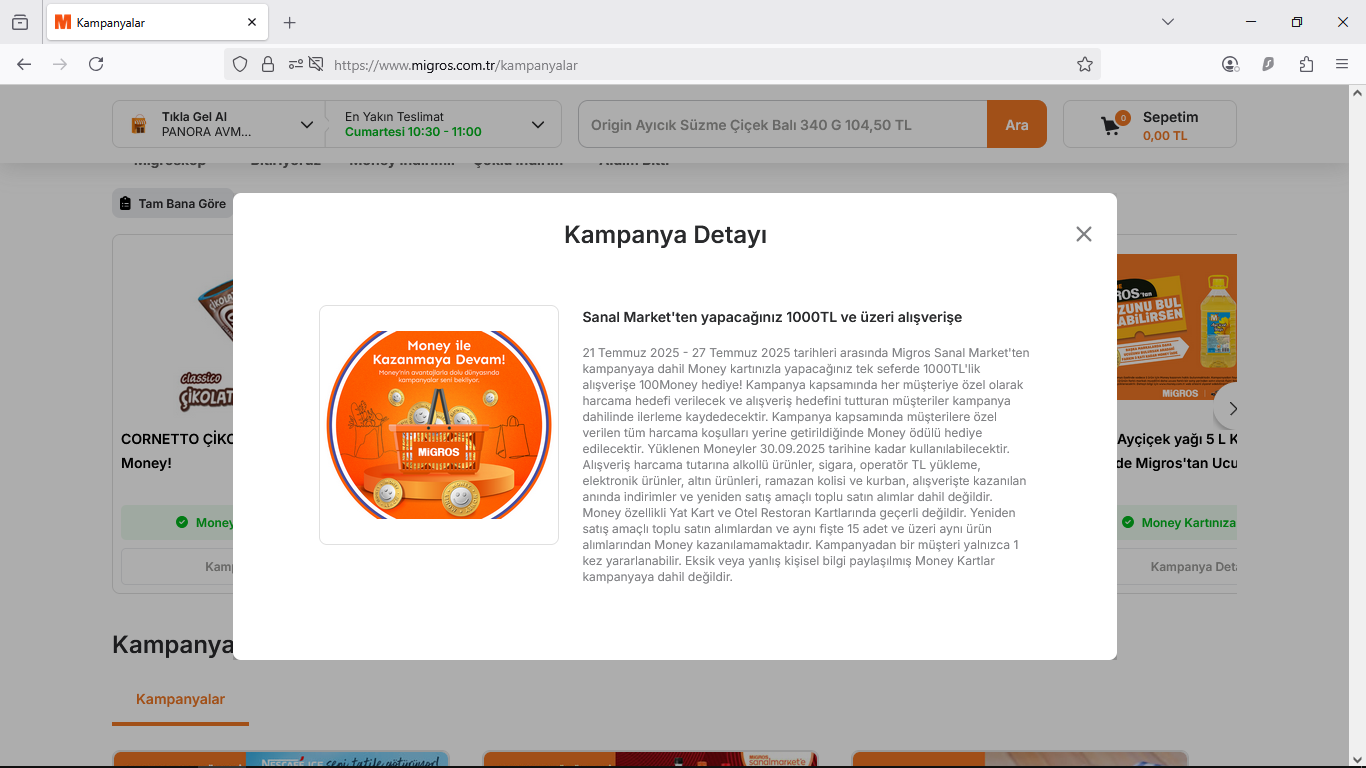Image resolution: width=1366 pixels, height=768 pixels.
Task: Close the Kampanya Detayı dialog
Action: click(1083, 234)
